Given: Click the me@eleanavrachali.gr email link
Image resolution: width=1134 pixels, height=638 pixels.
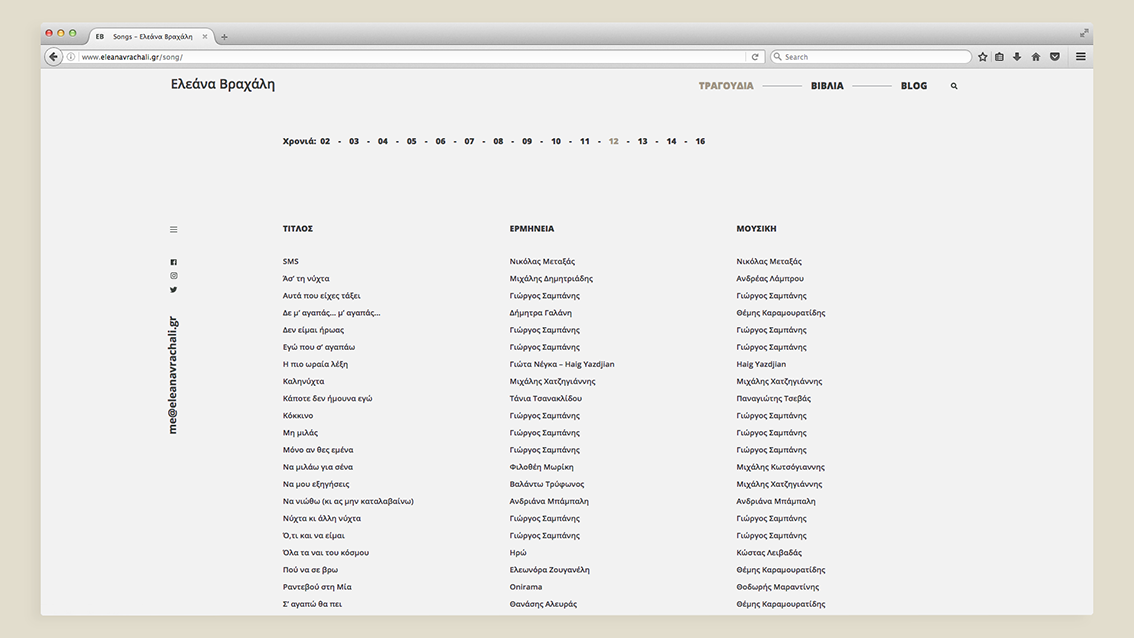Looking at the screenshot, I should coord(173,375).
